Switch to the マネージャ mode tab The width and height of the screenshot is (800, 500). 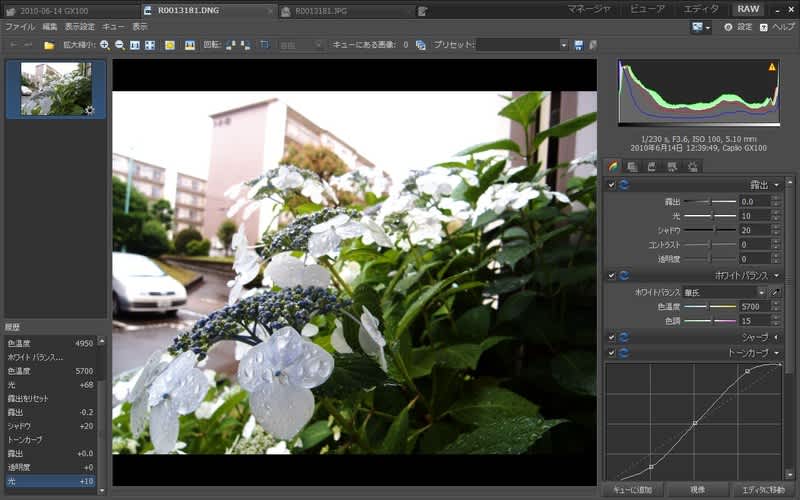pos(589,9)
